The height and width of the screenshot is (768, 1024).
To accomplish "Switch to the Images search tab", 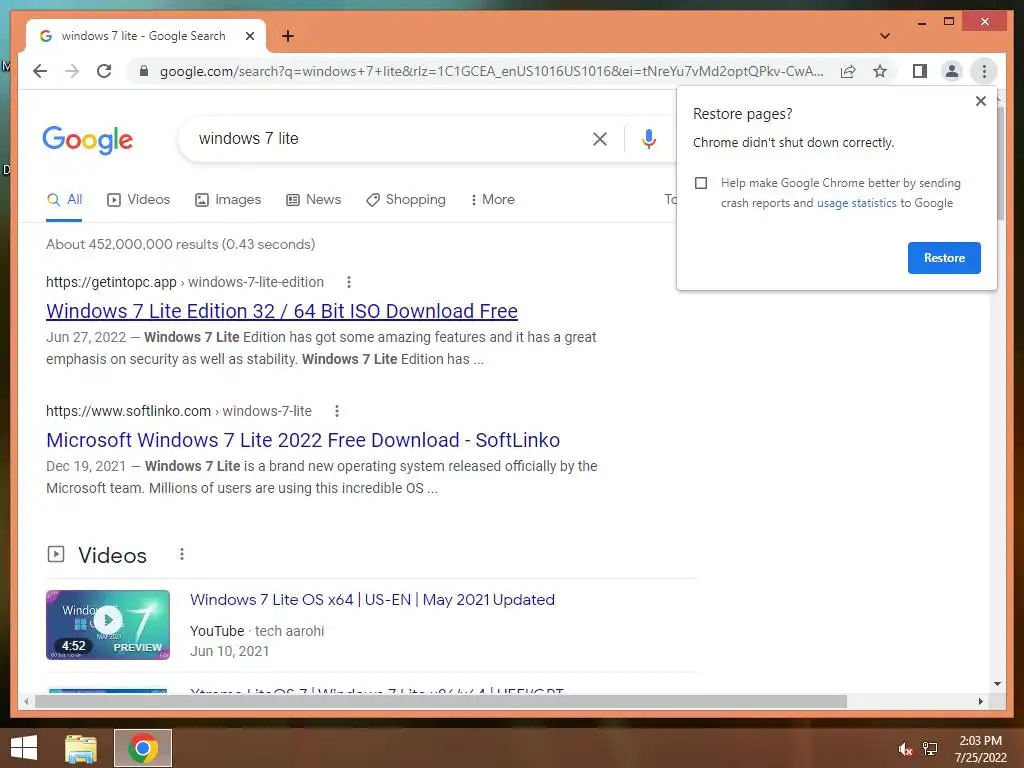I will [x=228, y=200].
